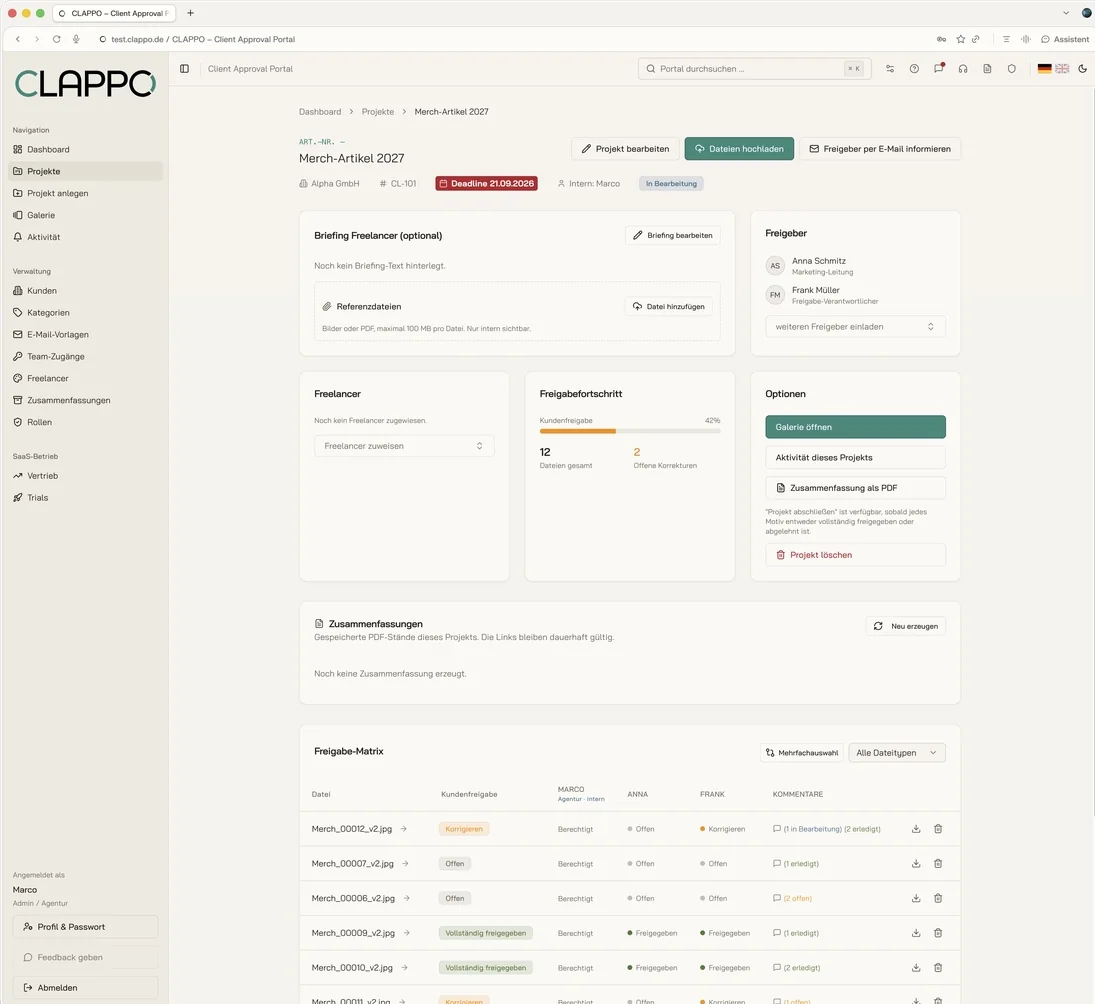Click the Kundenfreigabe progress bar
This screenshot has width=1095, height=1004.
tap(629, 431)
